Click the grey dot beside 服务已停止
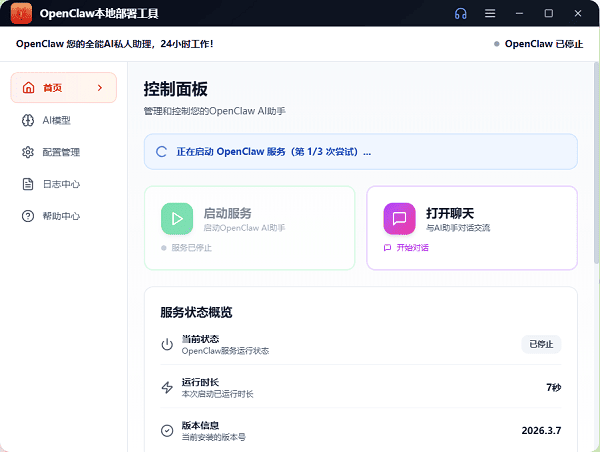The image size is (600, 452). click(x=164, y=248)
